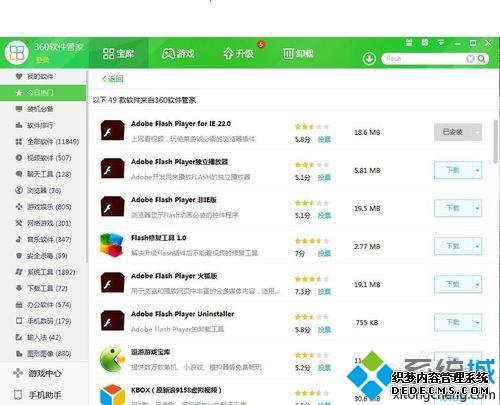Click Adobe Flash Player for IE icon

click(112, 131)
